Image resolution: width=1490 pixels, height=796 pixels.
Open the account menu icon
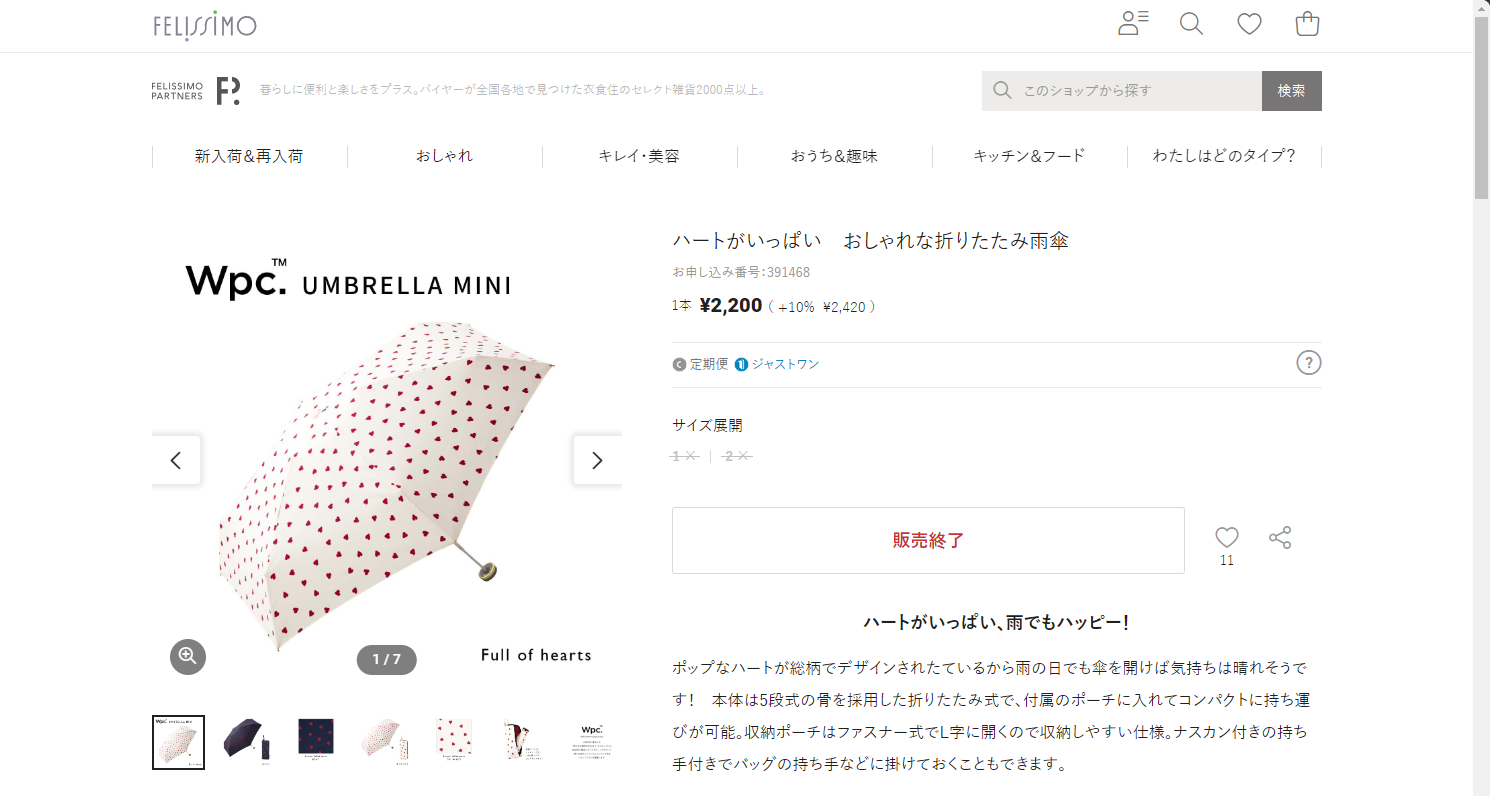pos(1132,24)
